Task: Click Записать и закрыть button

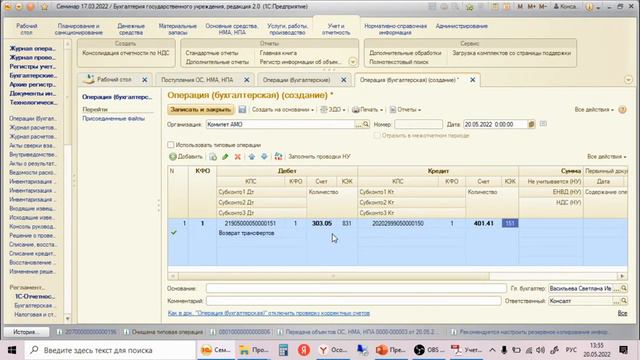Action: point(201,109)
